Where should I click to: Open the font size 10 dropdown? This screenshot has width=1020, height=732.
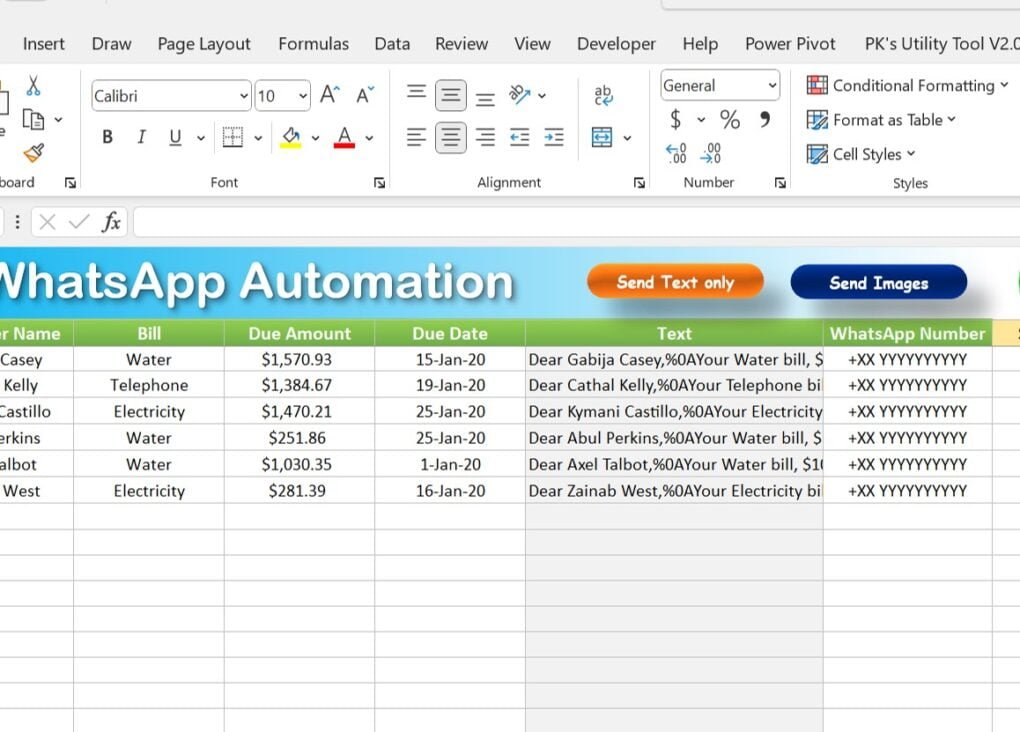click(302, 96)
